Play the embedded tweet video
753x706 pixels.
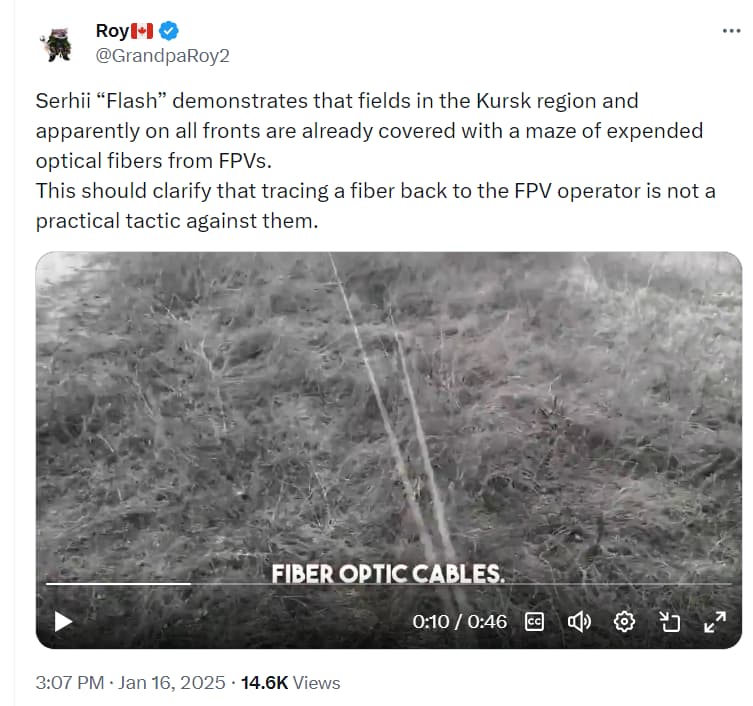point(63,621)
